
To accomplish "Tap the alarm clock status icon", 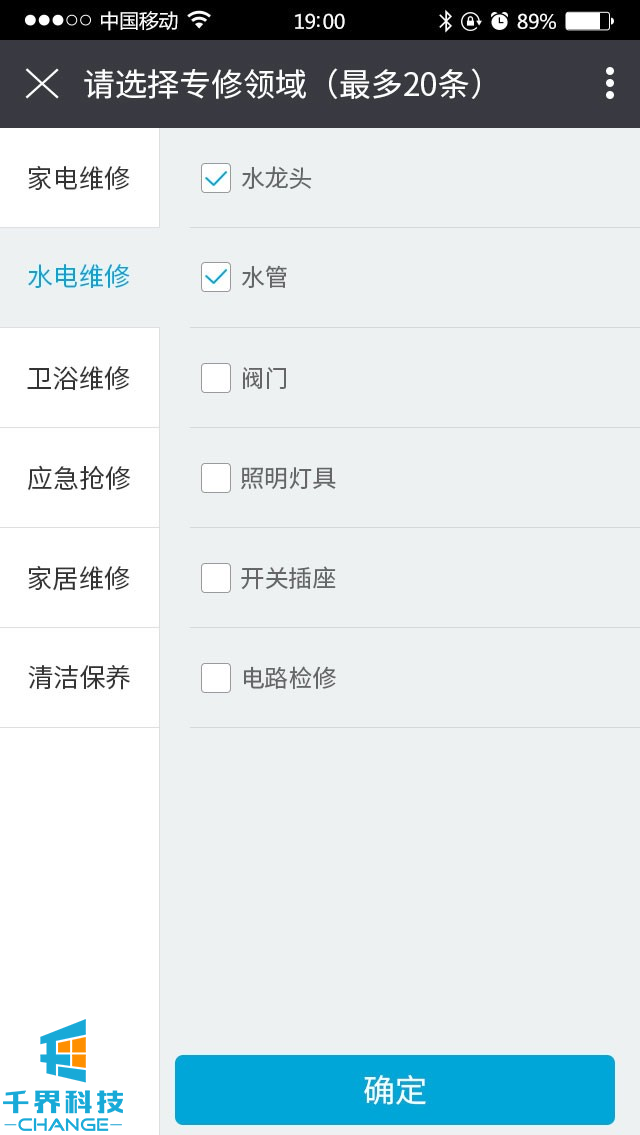I will click(x=499, y=21).
